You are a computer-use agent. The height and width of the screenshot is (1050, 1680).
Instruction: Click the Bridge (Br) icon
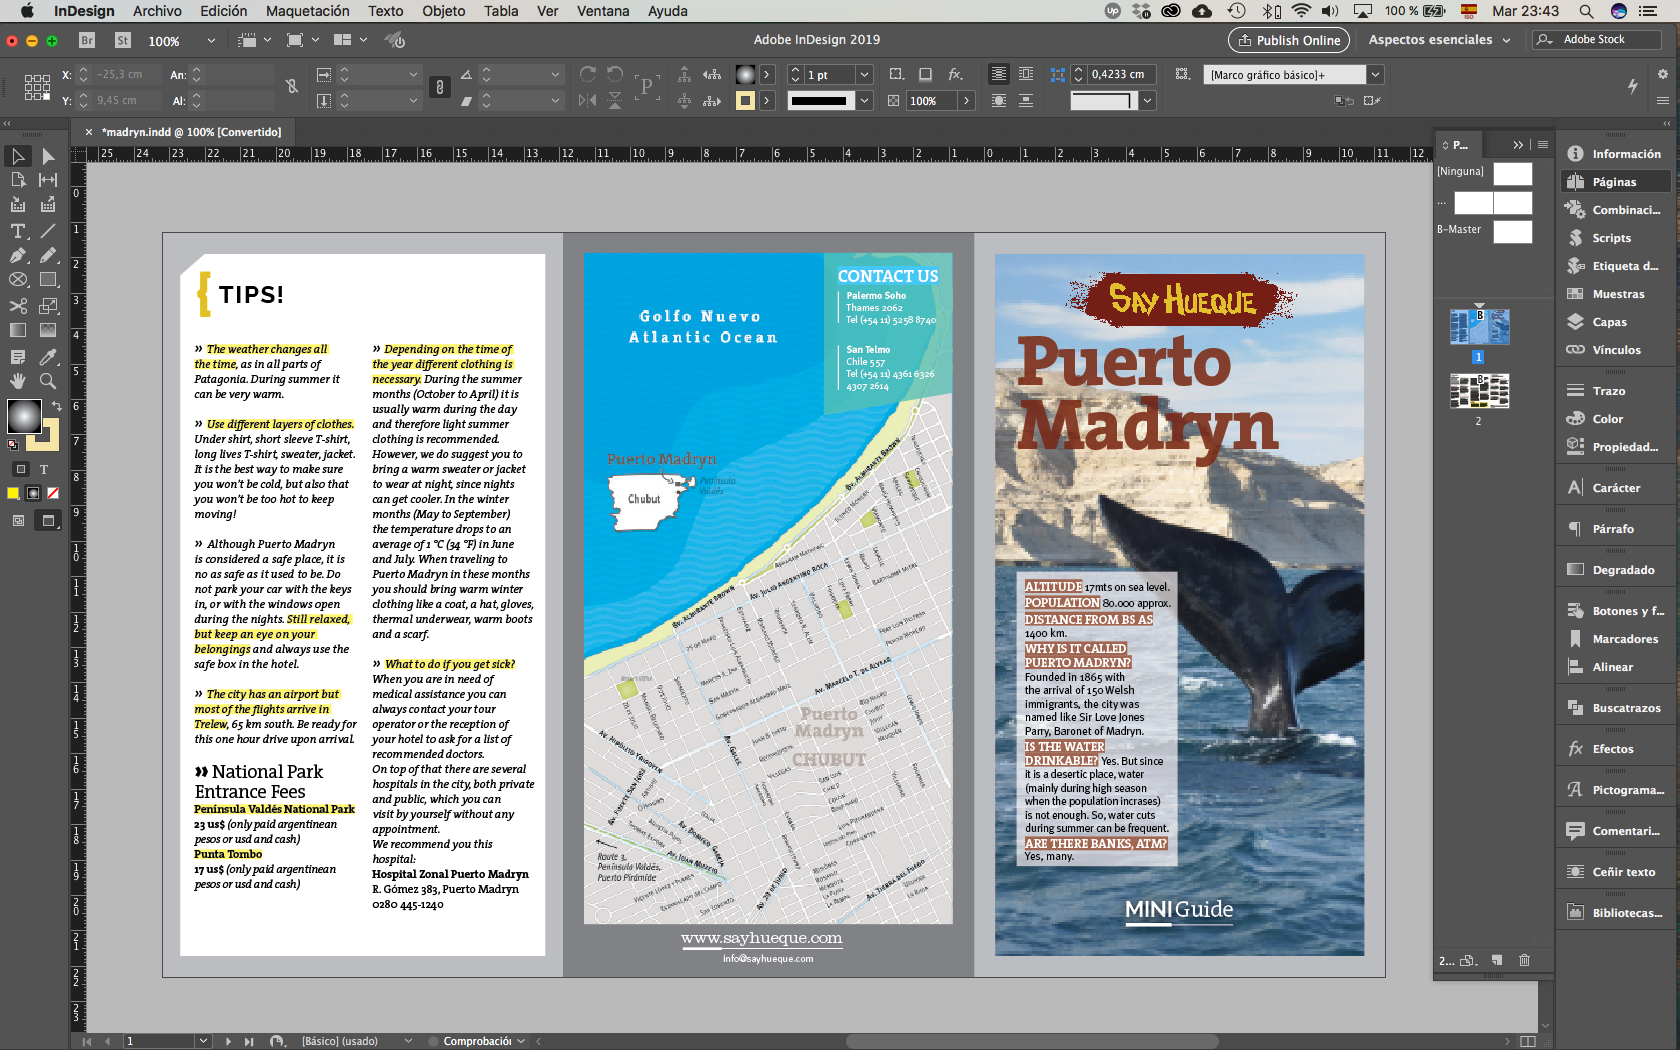point(87,40)
